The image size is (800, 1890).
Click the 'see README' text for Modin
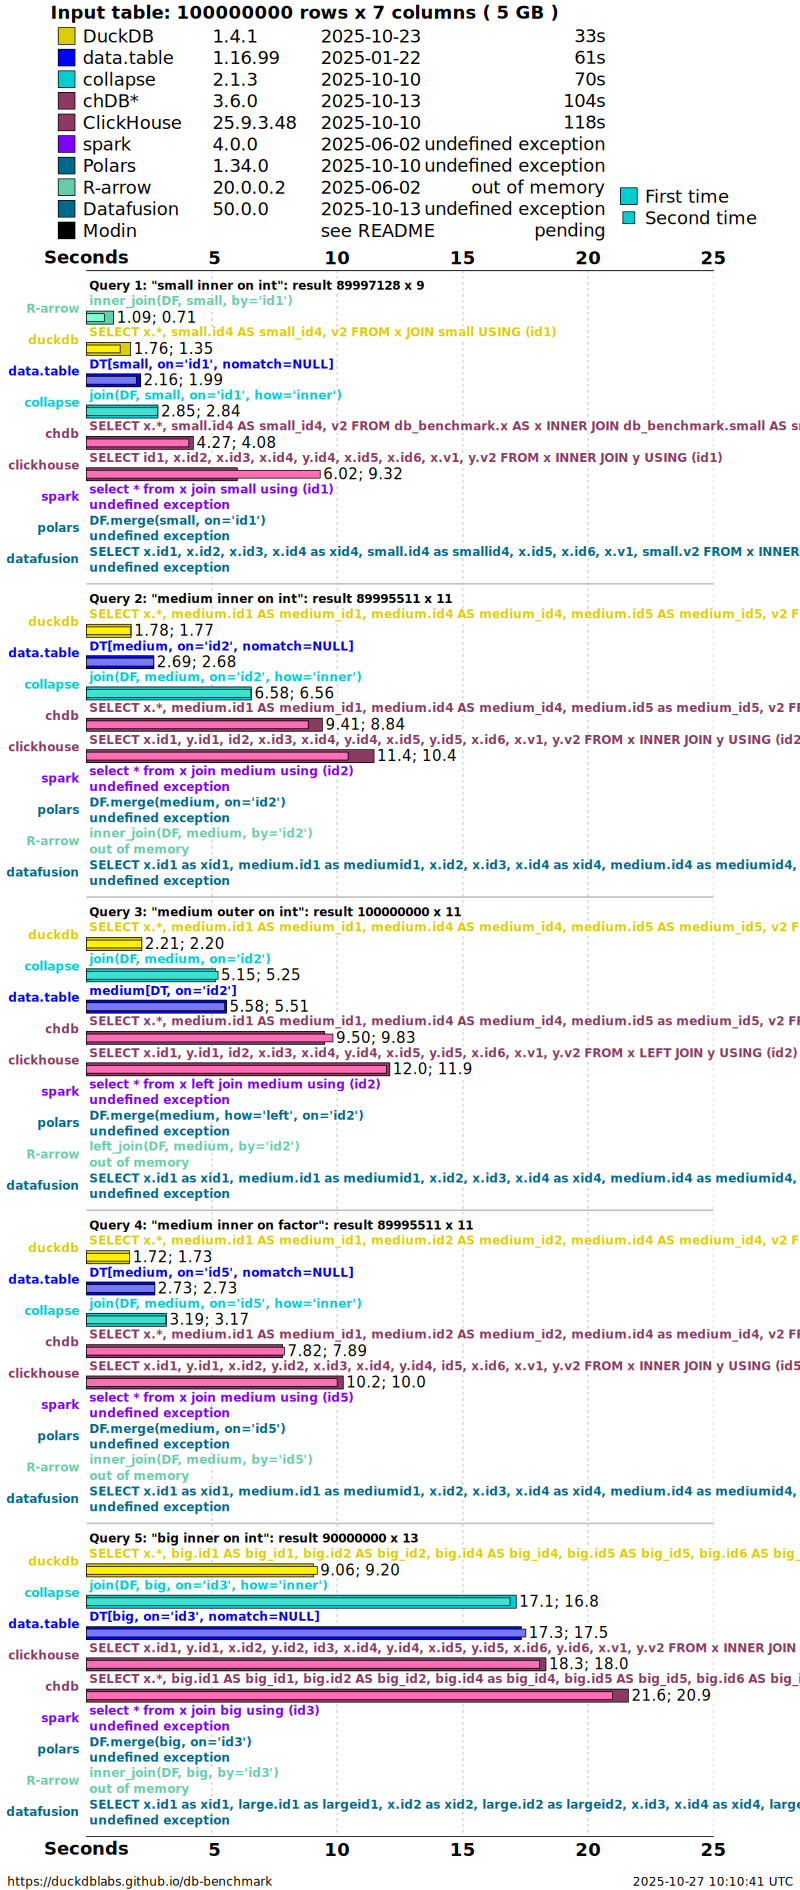(x=377, y=231)
